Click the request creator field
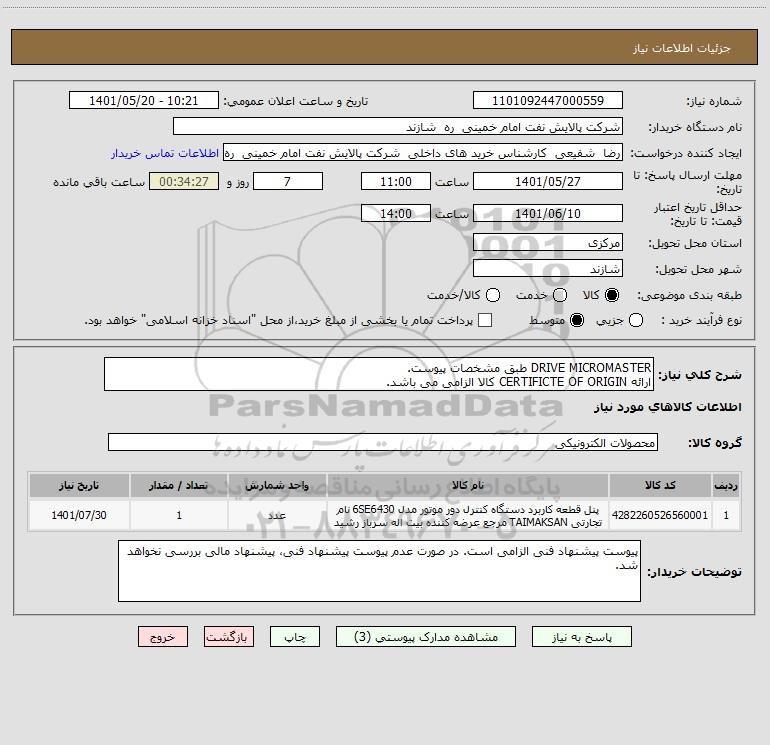This screenshot has height=745, width=770. [x=423, y=152]
